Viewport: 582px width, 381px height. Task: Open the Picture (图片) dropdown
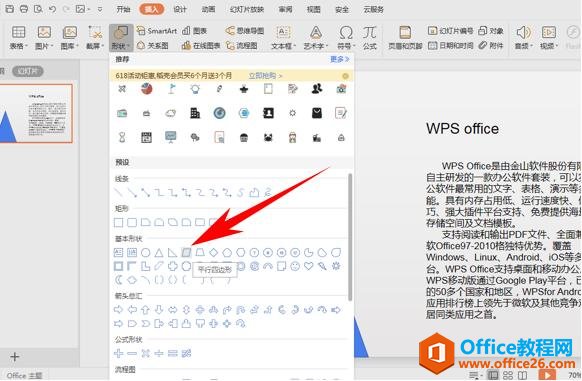coord(44,38)
